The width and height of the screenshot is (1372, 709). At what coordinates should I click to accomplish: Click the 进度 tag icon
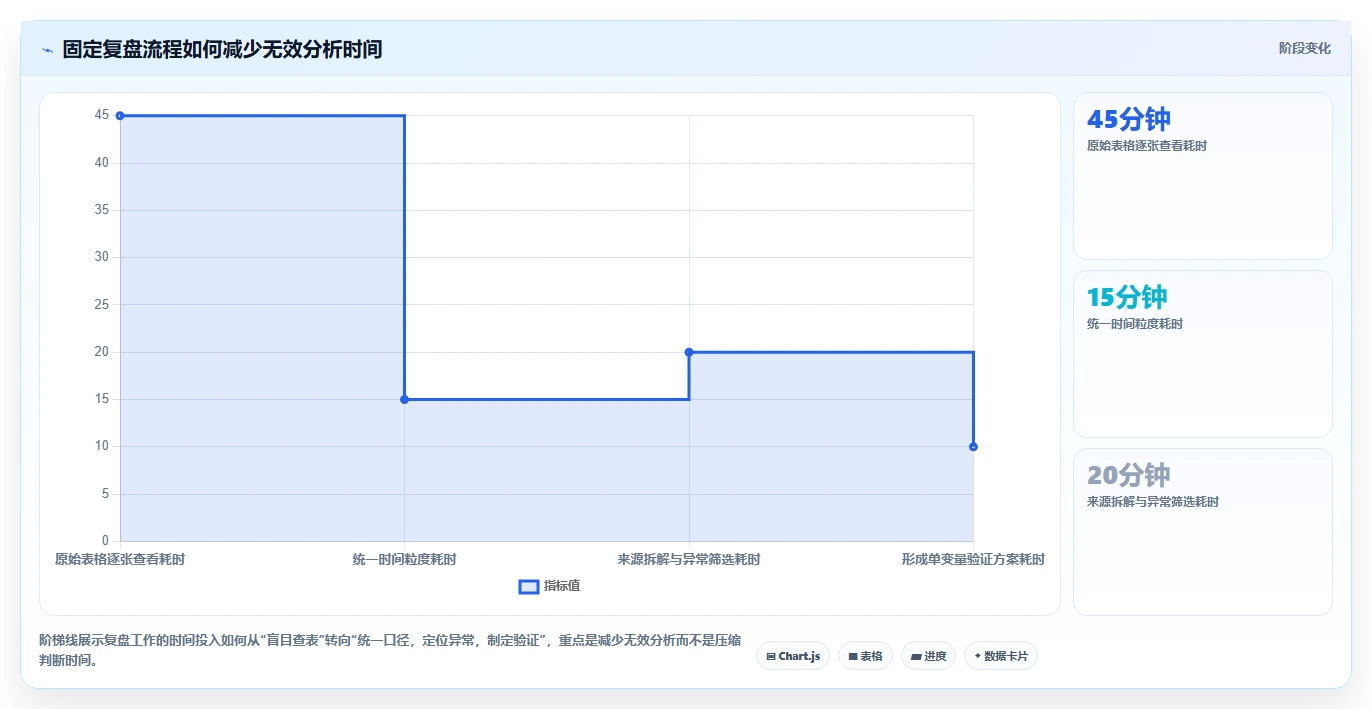tap(916, 657)
